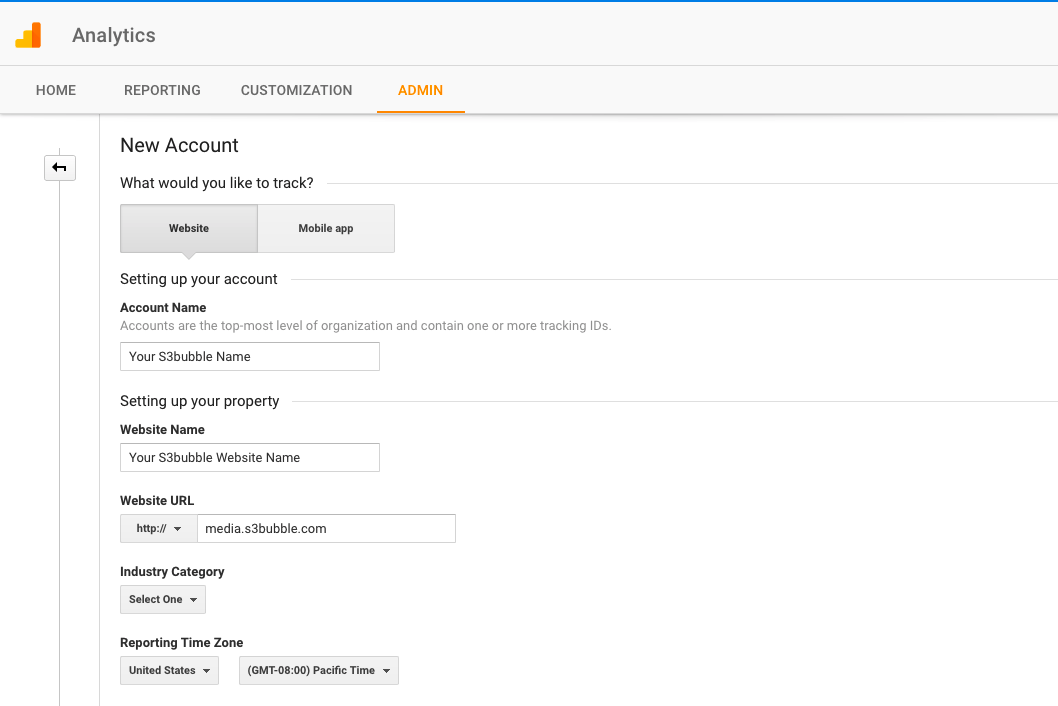The width and height of the screenshot is (1058, 706).
Task: Click the New Account heading
Action: point(179,145)
